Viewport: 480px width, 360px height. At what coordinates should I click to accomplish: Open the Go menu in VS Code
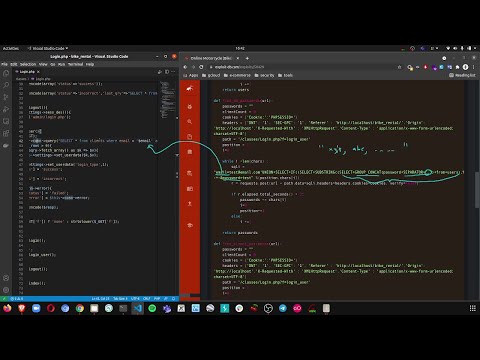pyautogui.click(x=53, y=64)
